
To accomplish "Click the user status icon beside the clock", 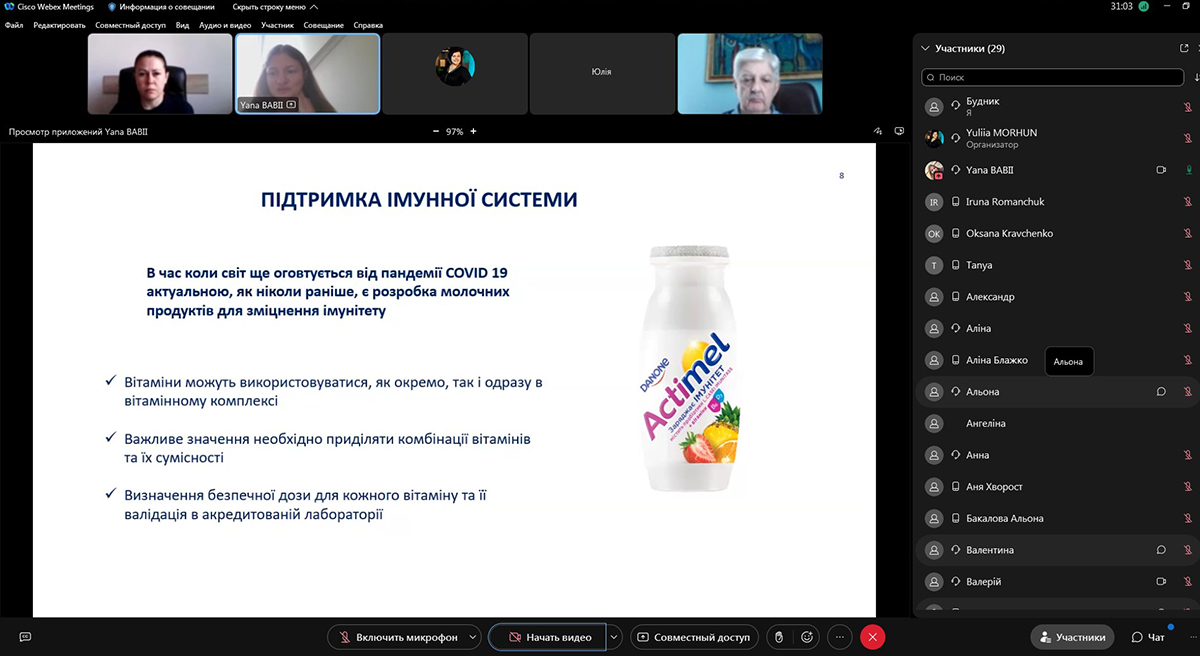I will point(1143,6).
